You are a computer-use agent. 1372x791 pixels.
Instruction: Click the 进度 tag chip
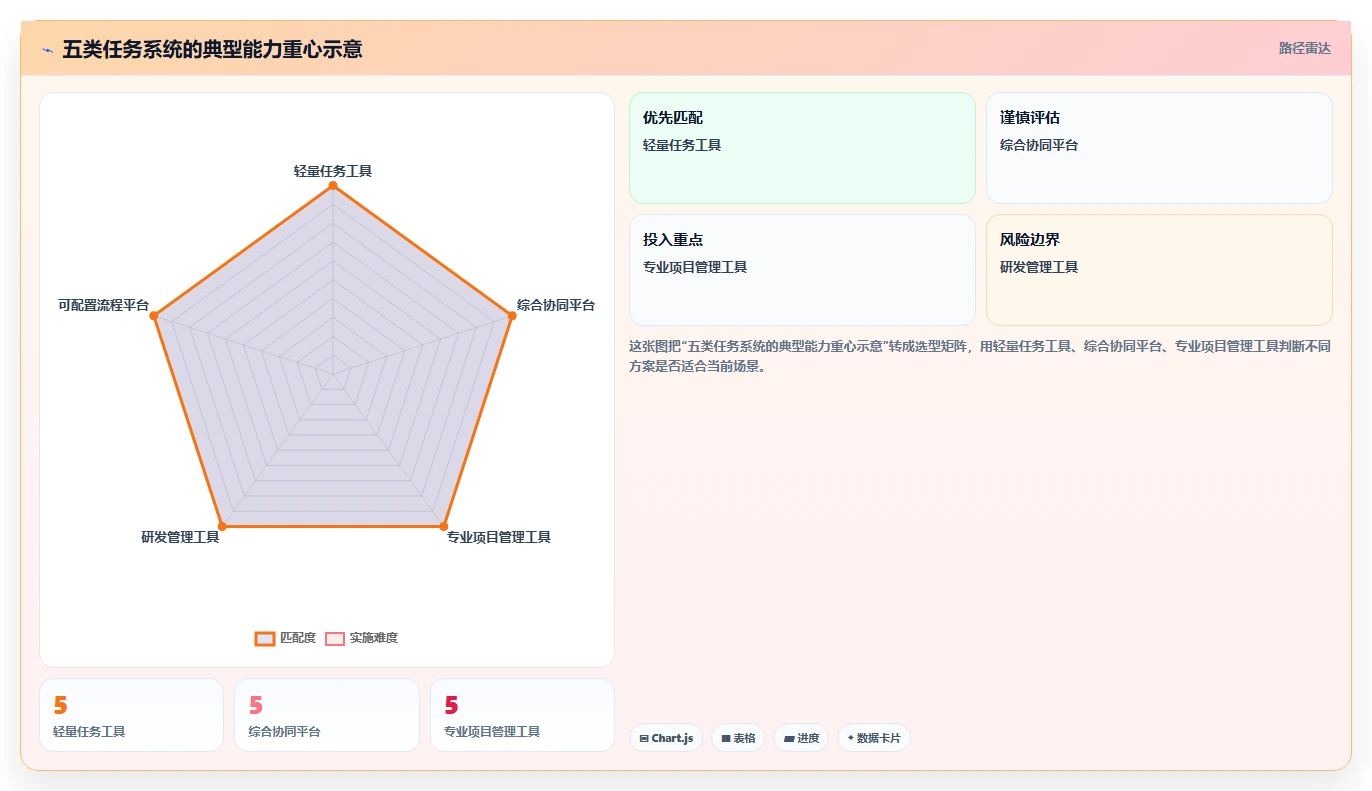tap(801, 738)
